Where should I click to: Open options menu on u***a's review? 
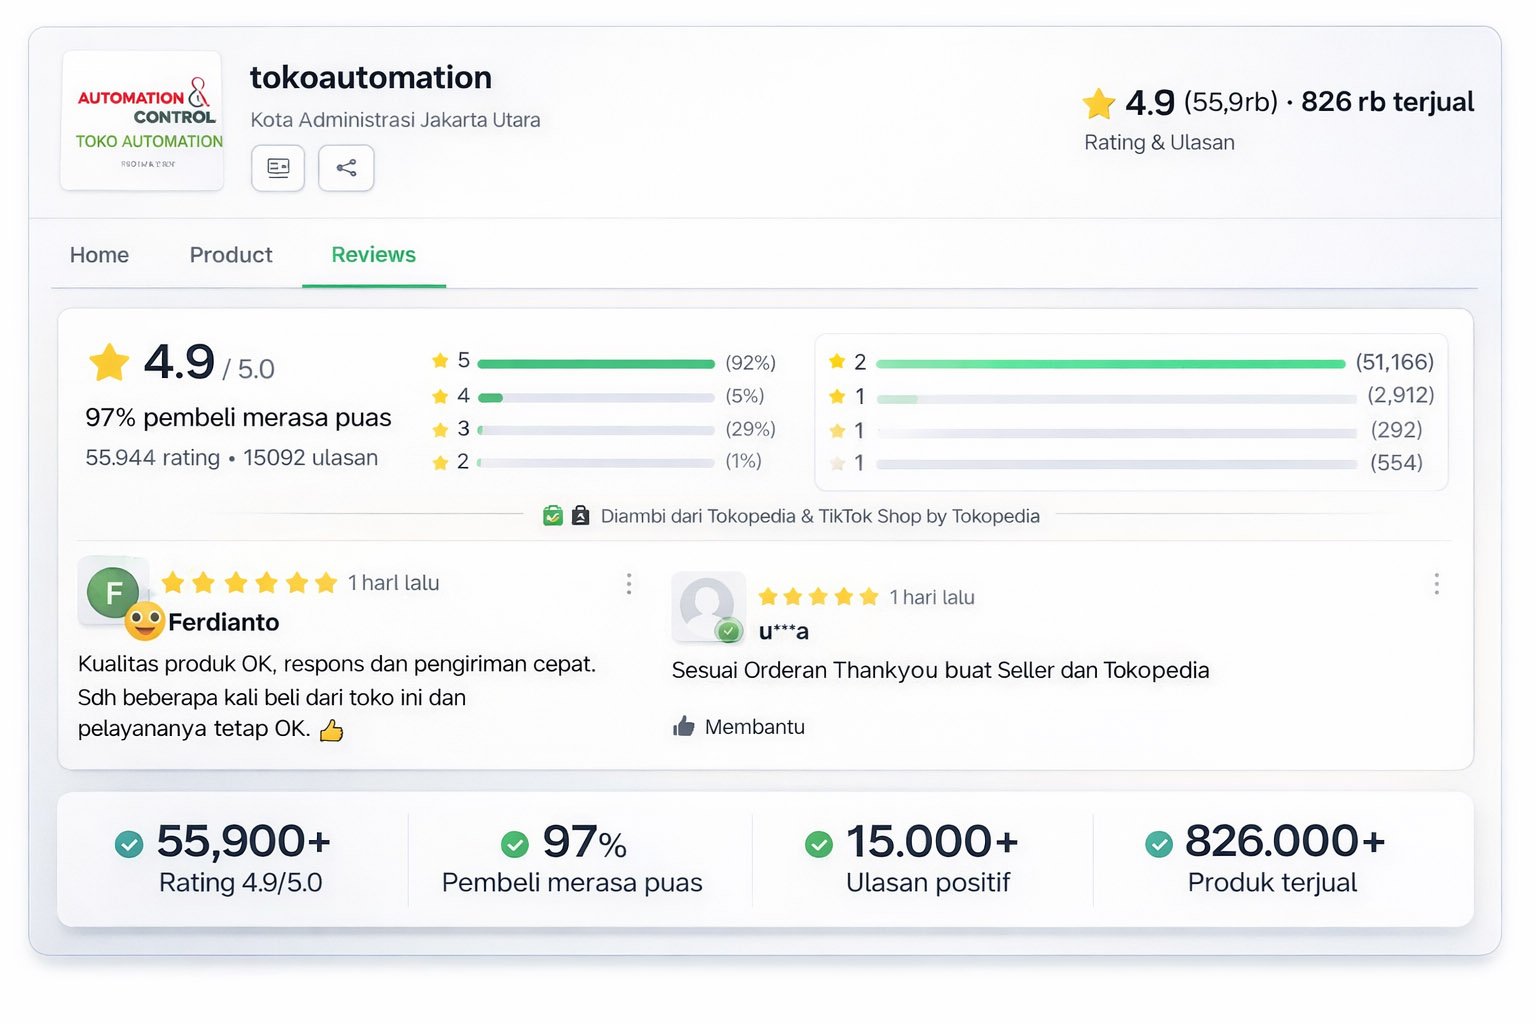(x=1437, y=583)
